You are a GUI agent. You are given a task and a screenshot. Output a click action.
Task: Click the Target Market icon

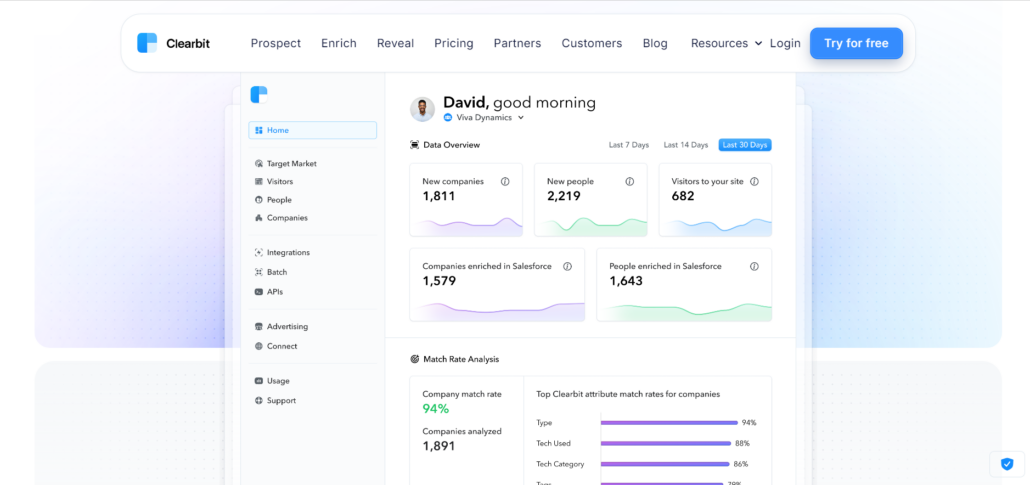coord(259,164)
